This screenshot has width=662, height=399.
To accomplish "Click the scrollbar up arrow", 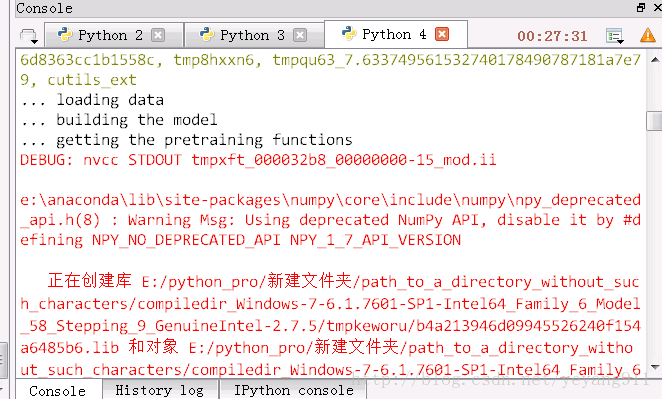I will (x=655, y=60).
